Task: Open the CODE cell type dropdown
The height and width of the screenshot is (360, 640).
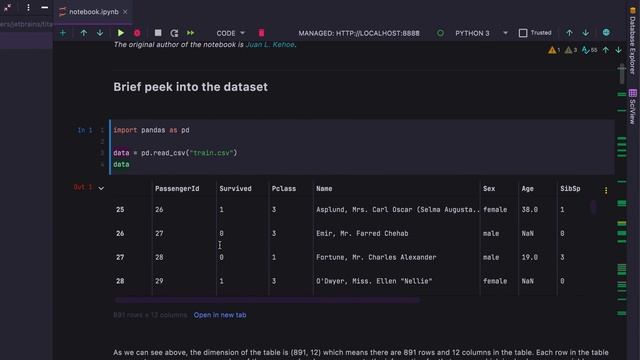Action: click(x=231, y=33)
